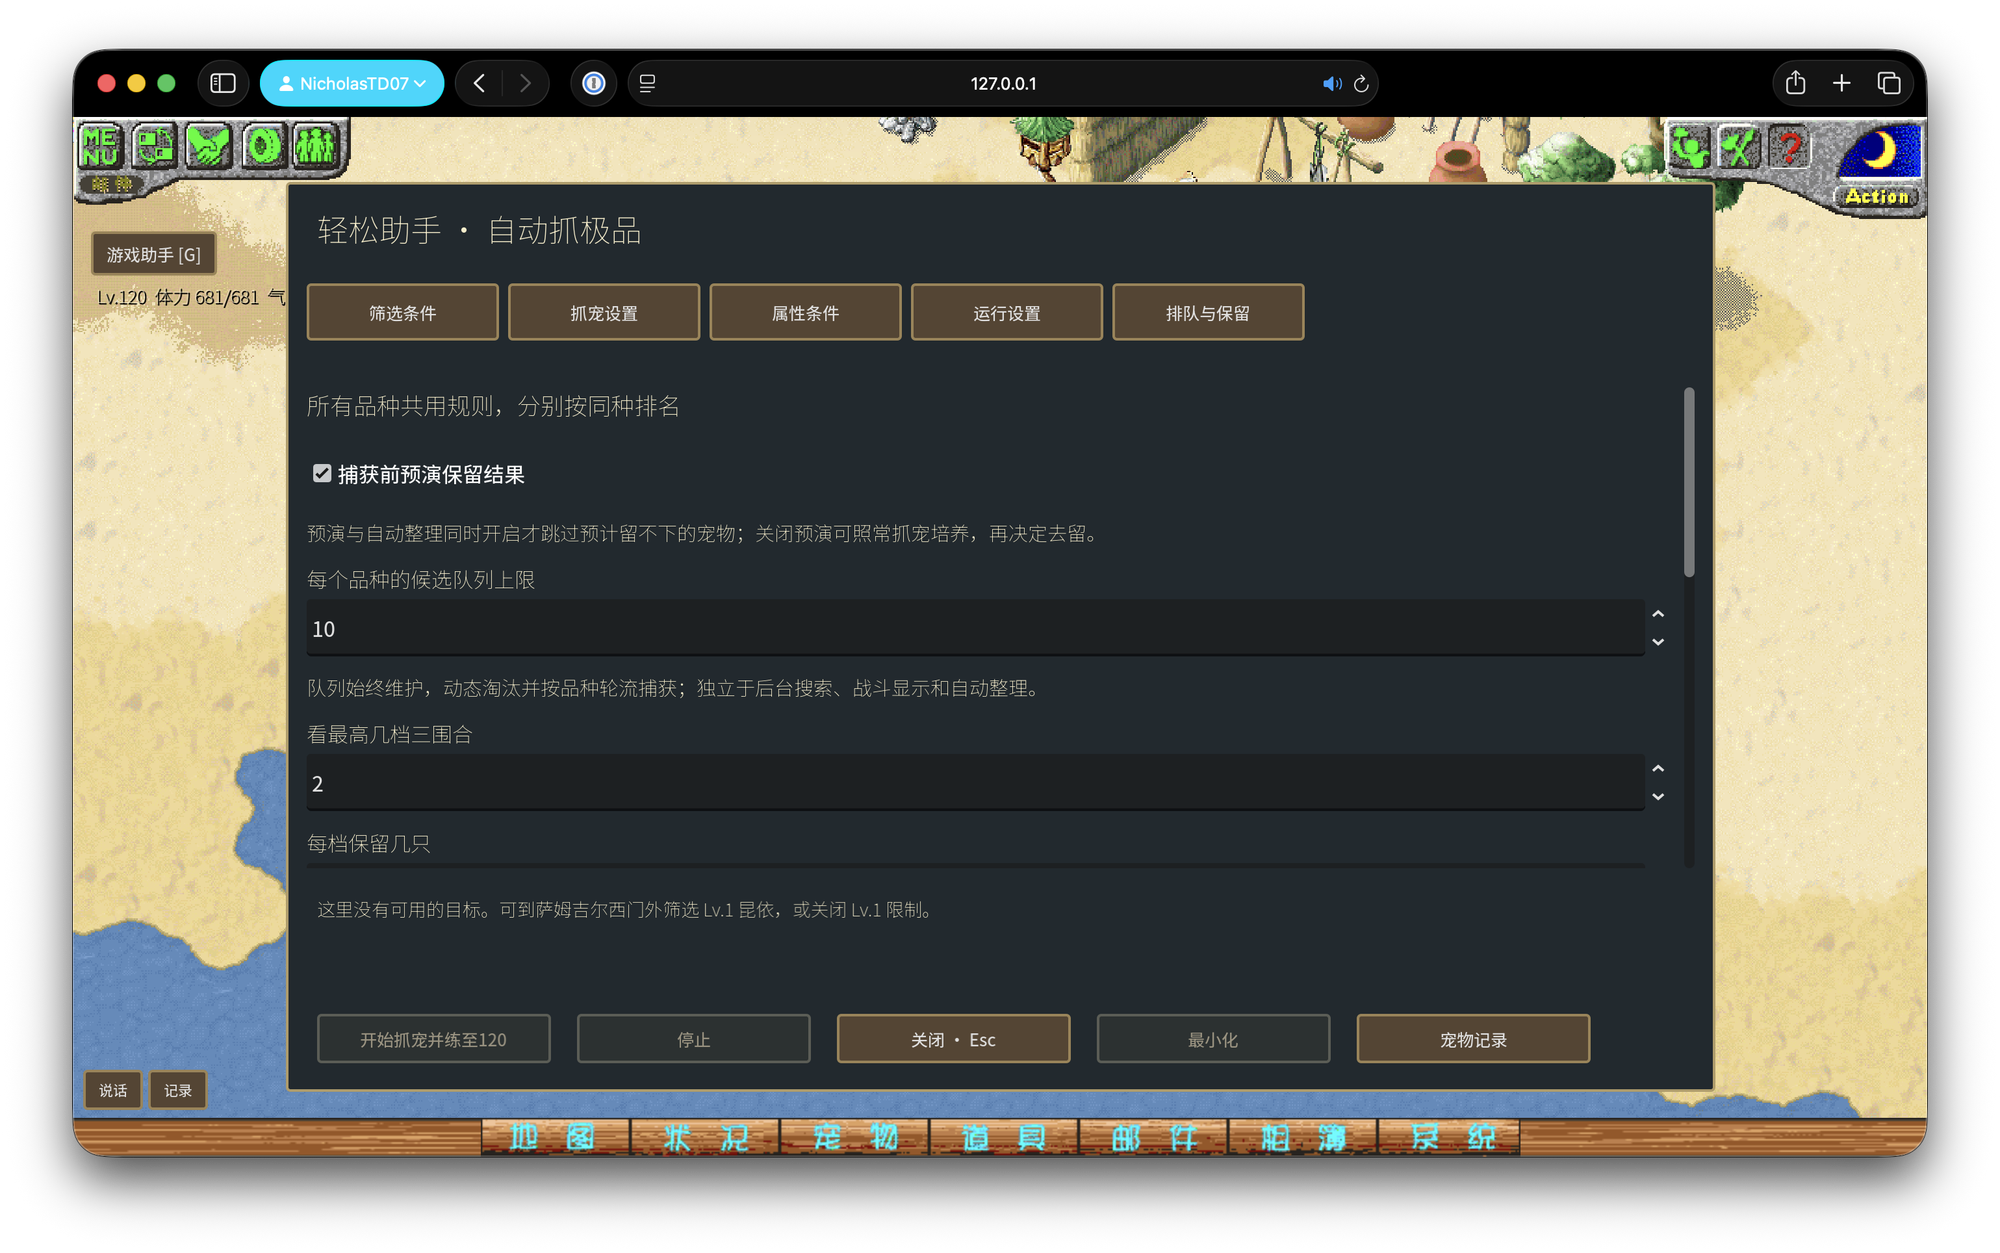Decrease the 候选队列上限 value with down arrow

tap(1658, 642)
